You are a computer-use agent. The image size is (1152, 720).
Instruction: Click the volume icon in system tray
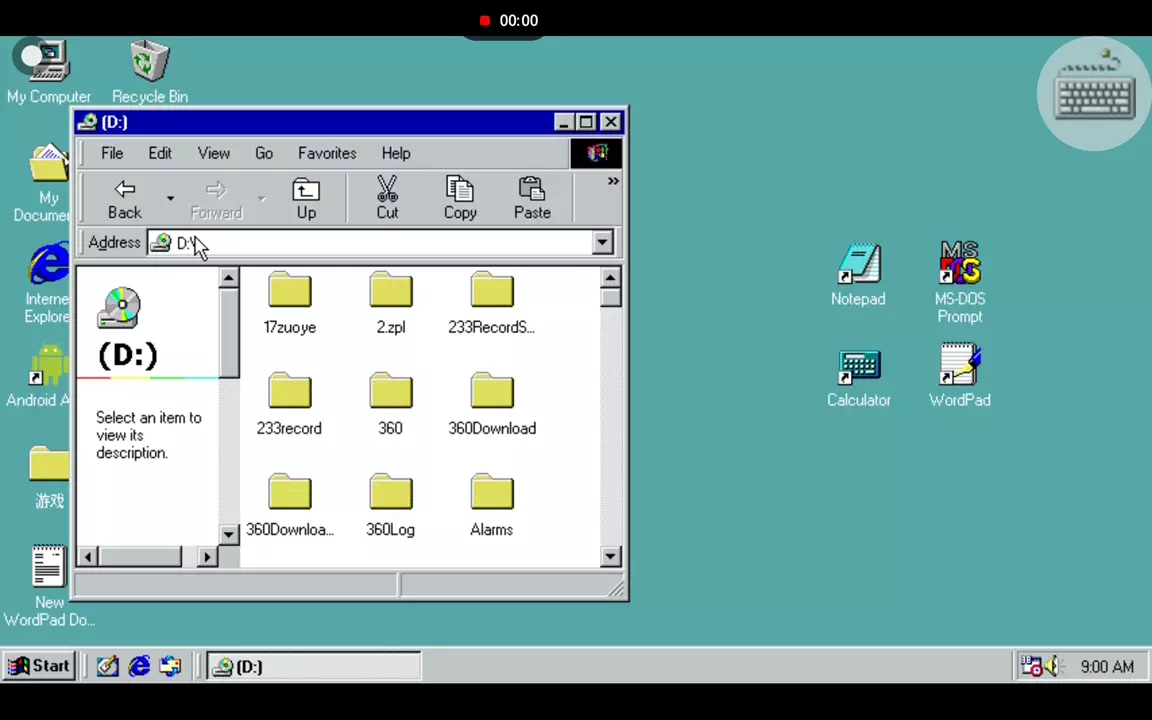(1053, 667)
